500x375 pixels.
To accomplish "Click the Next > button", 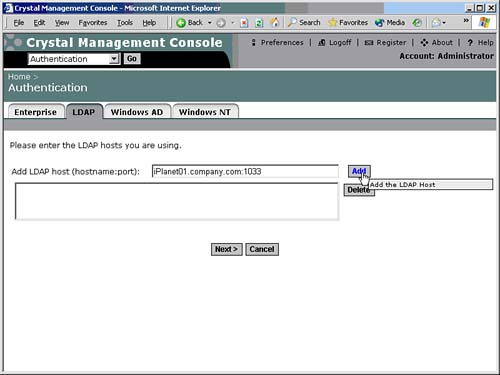I will (x=226, y=249).
